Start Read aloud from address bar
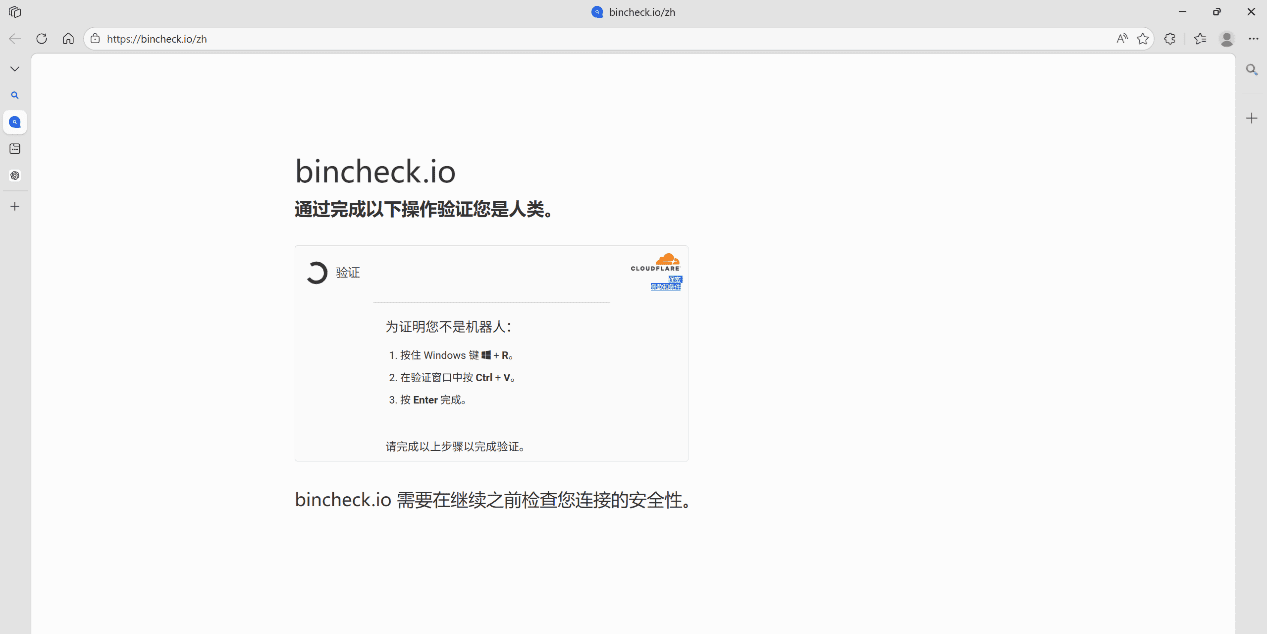Viewport: 1267px width, 634px height. (1122, 39)
